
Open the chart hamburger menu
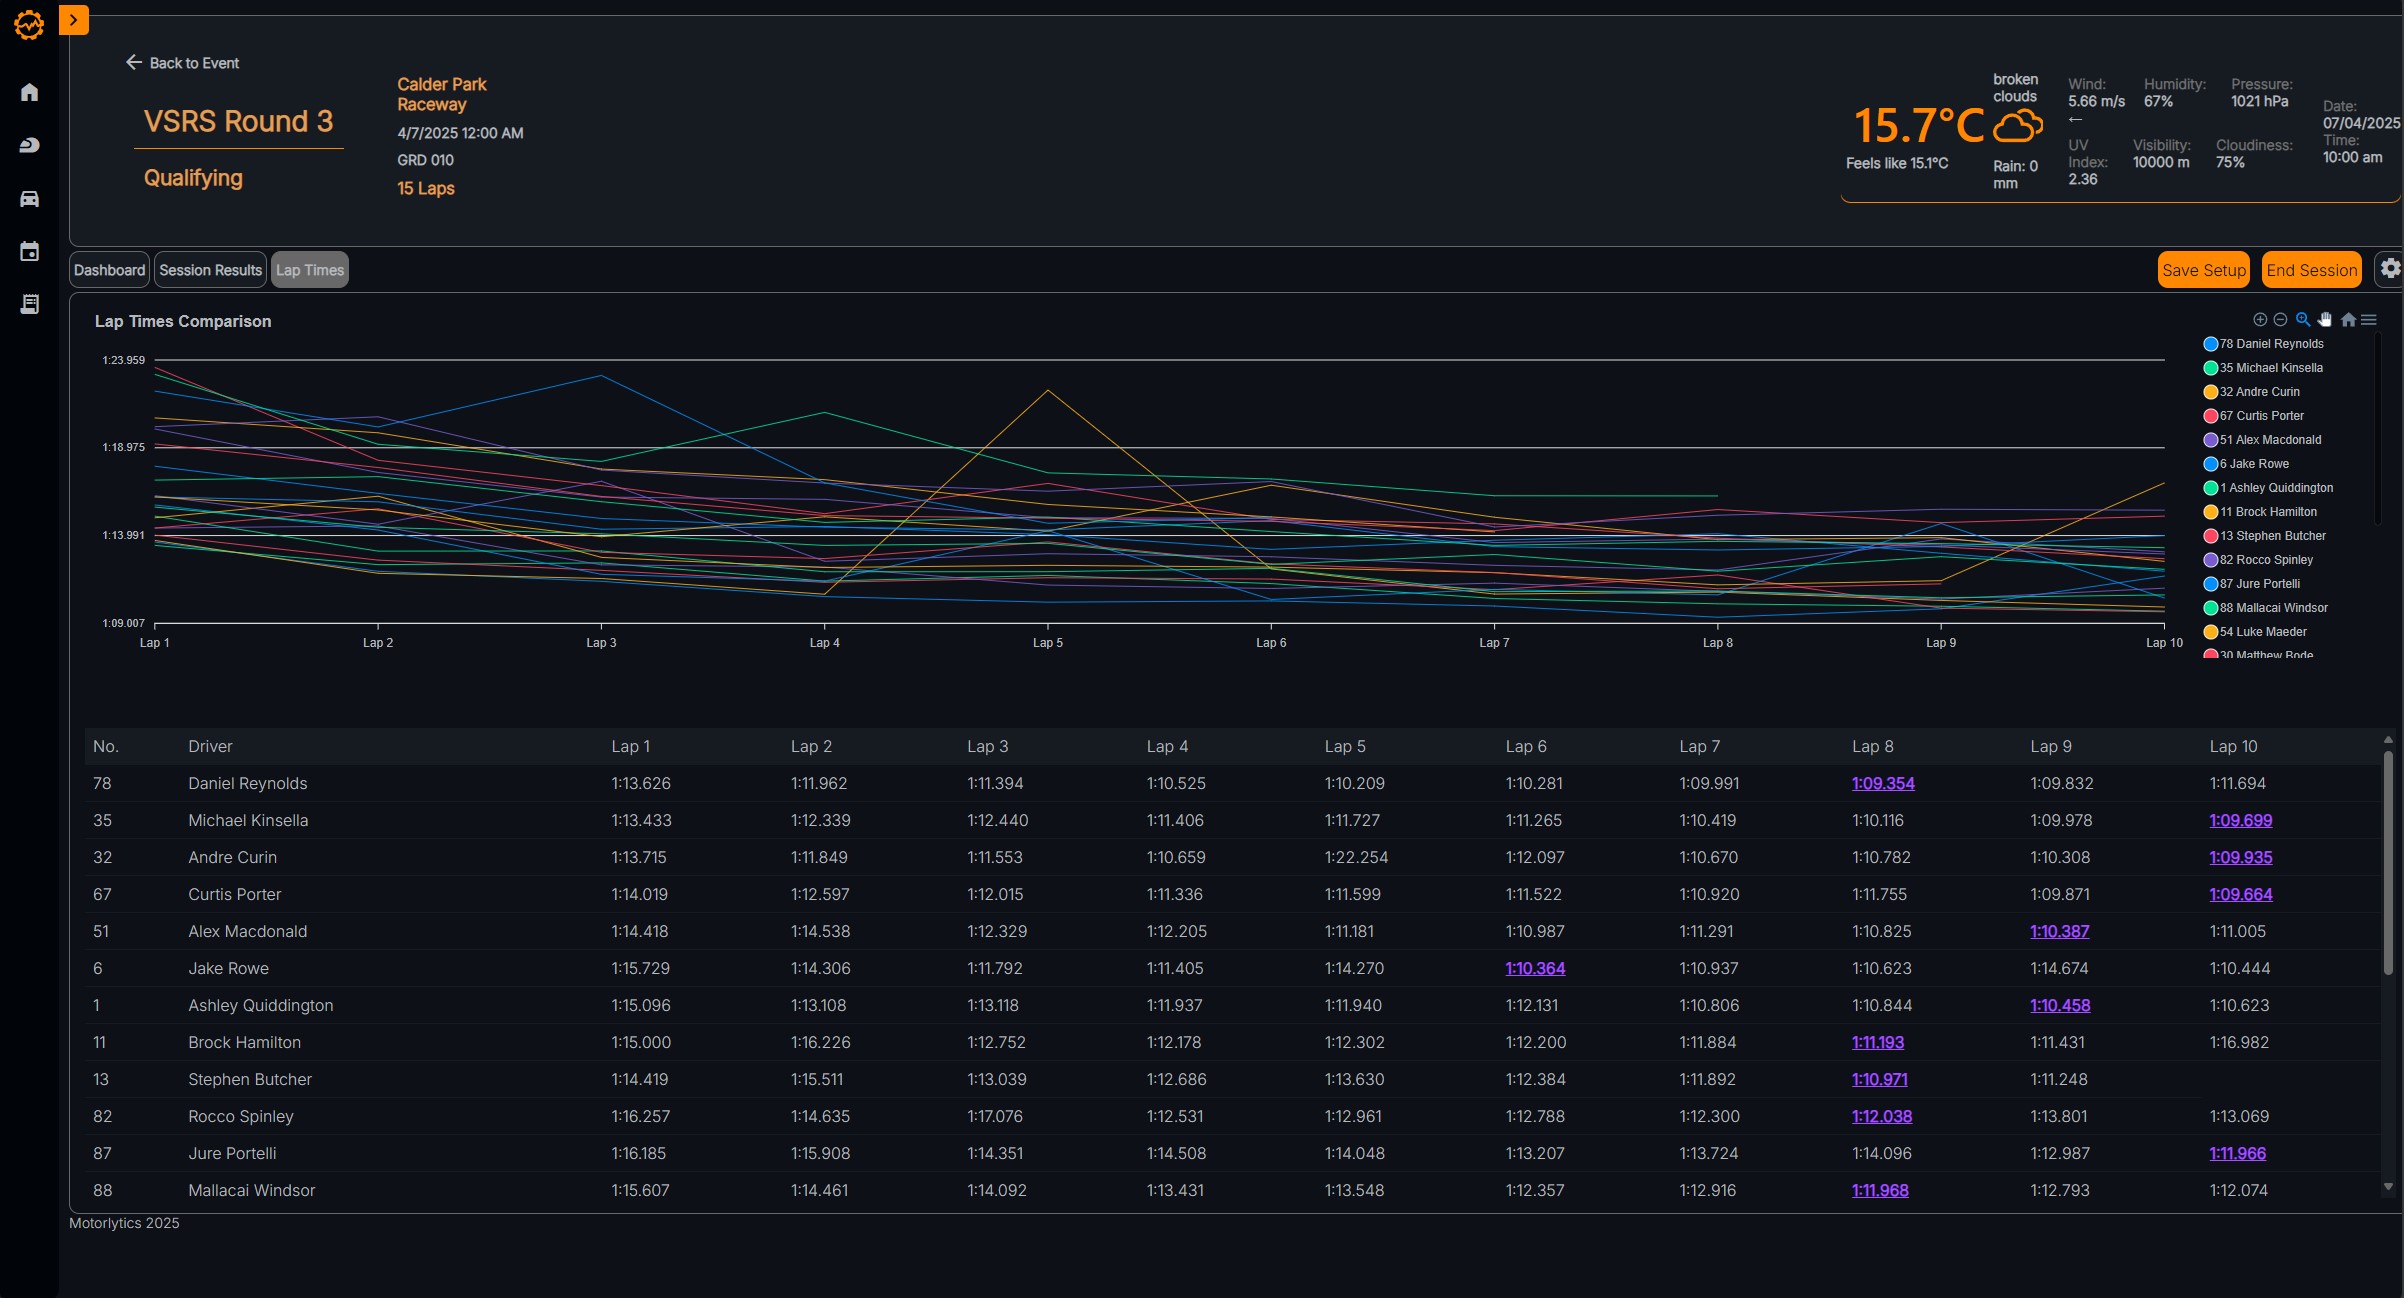[x=2370, y=319]
